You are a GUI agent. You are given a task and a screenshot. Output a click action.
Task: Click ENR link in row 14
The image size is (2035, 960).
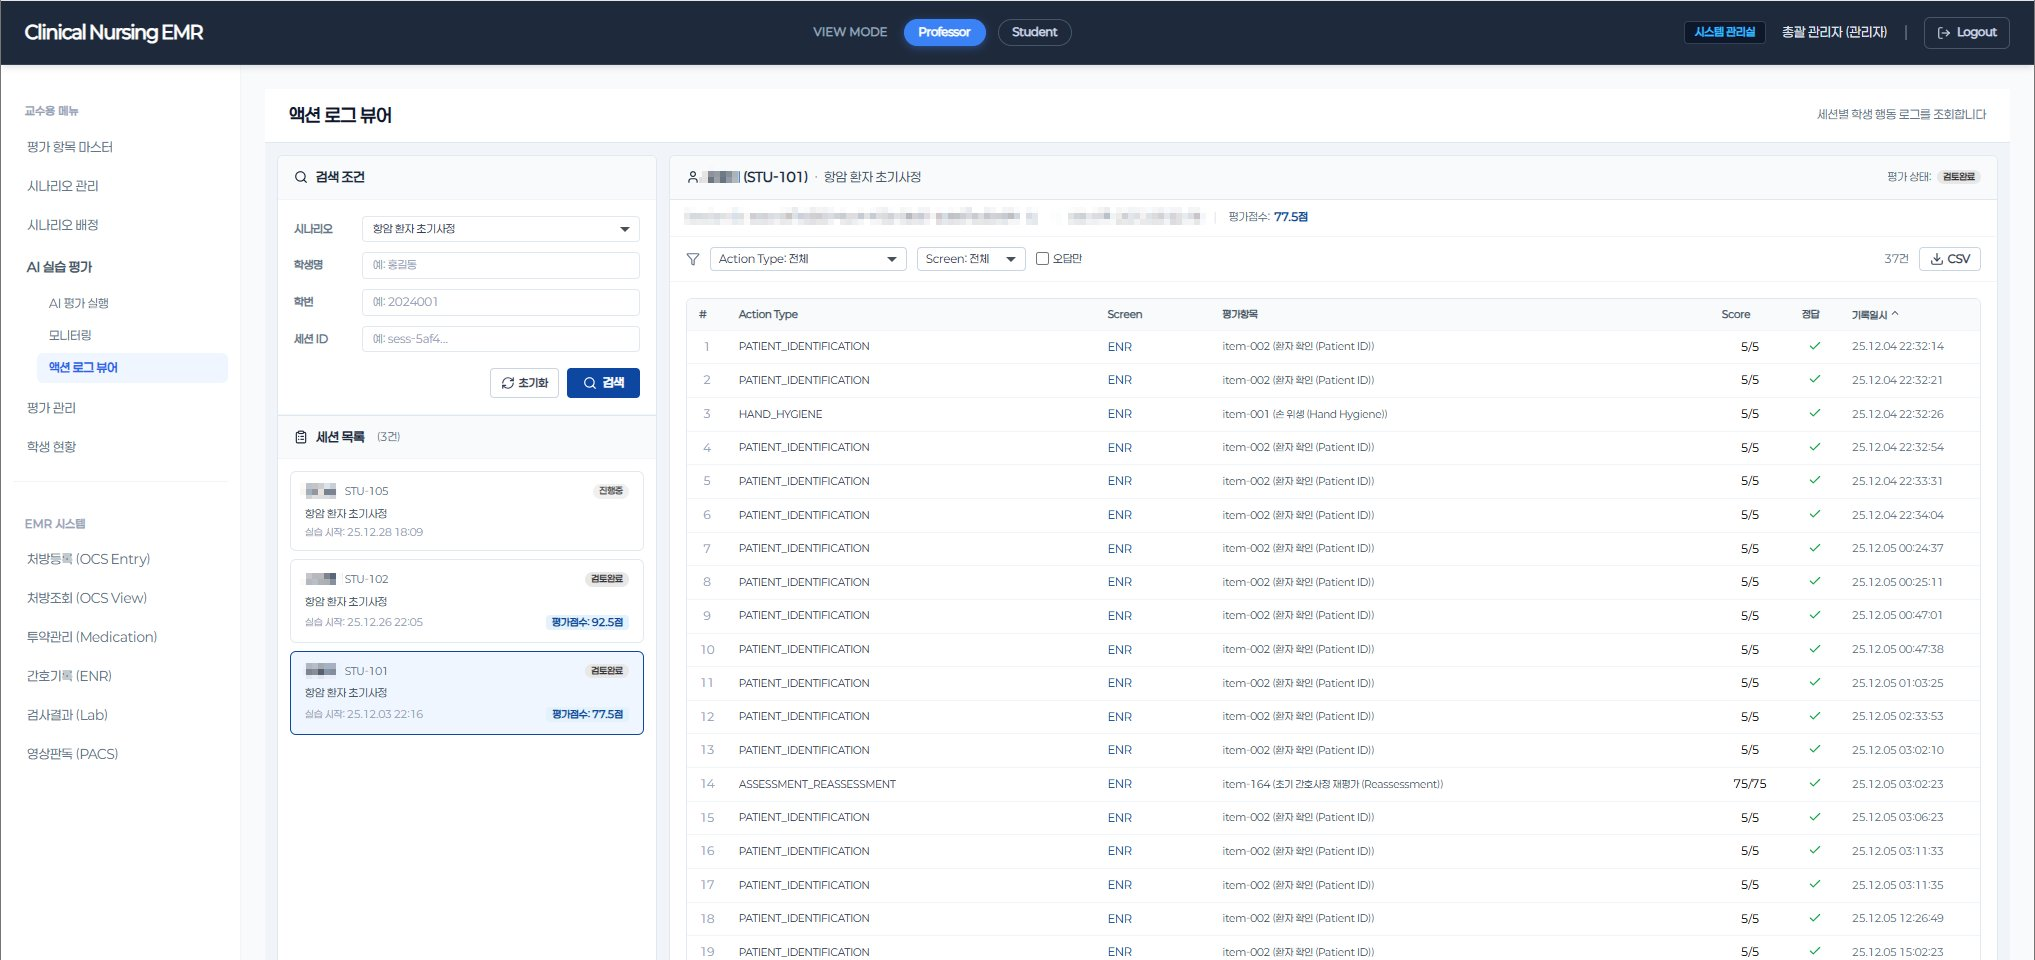[x=1120, y=783]
